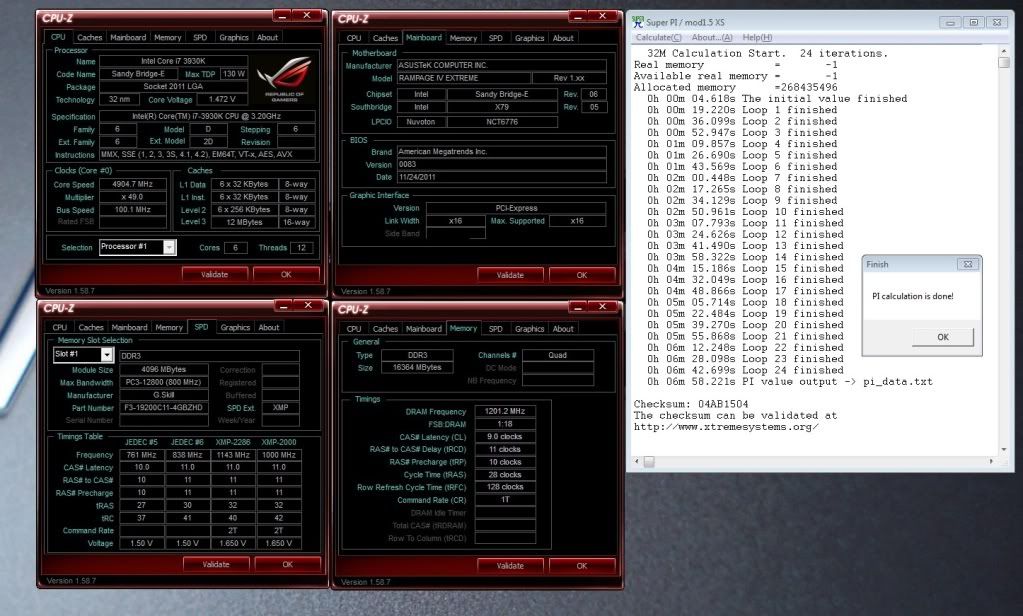Open the Help menu in Super PI
Image resolution: width=1023 pixels, height=616 pixels.
[x=757, y=37]
